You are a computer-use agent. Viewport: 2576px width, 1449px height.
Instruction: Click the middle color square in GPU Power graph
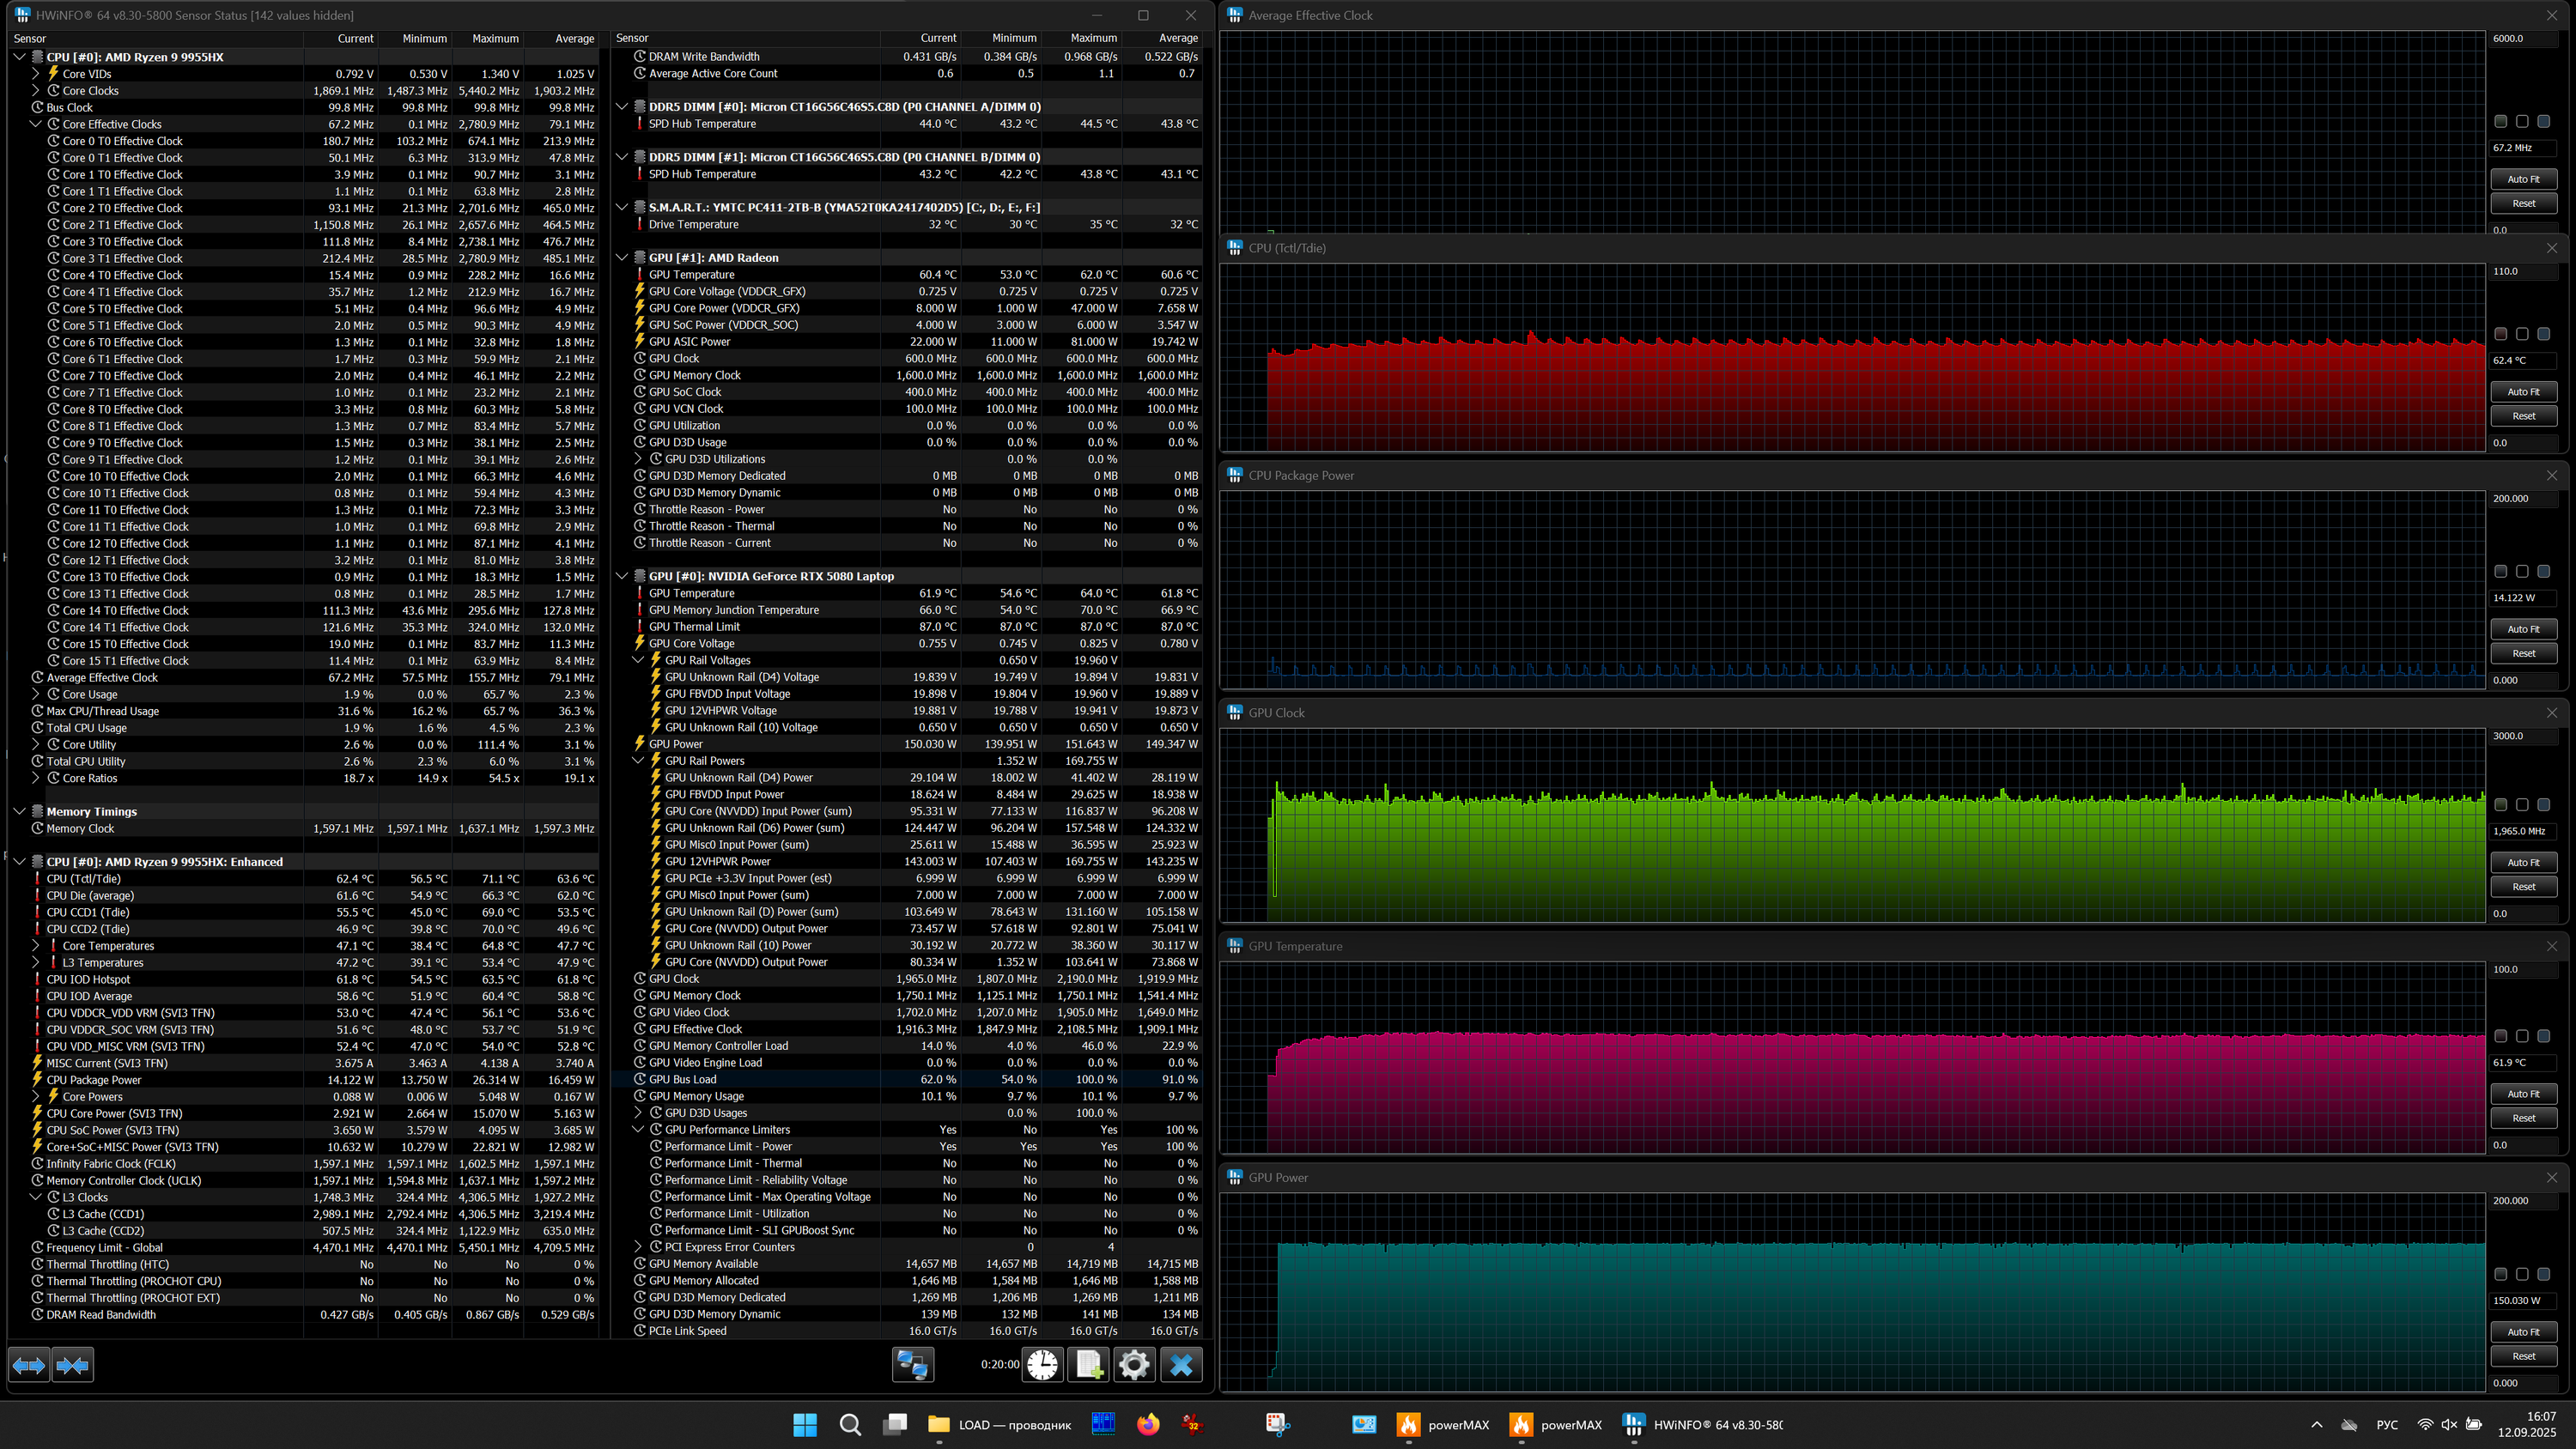pos(2522,1274)
